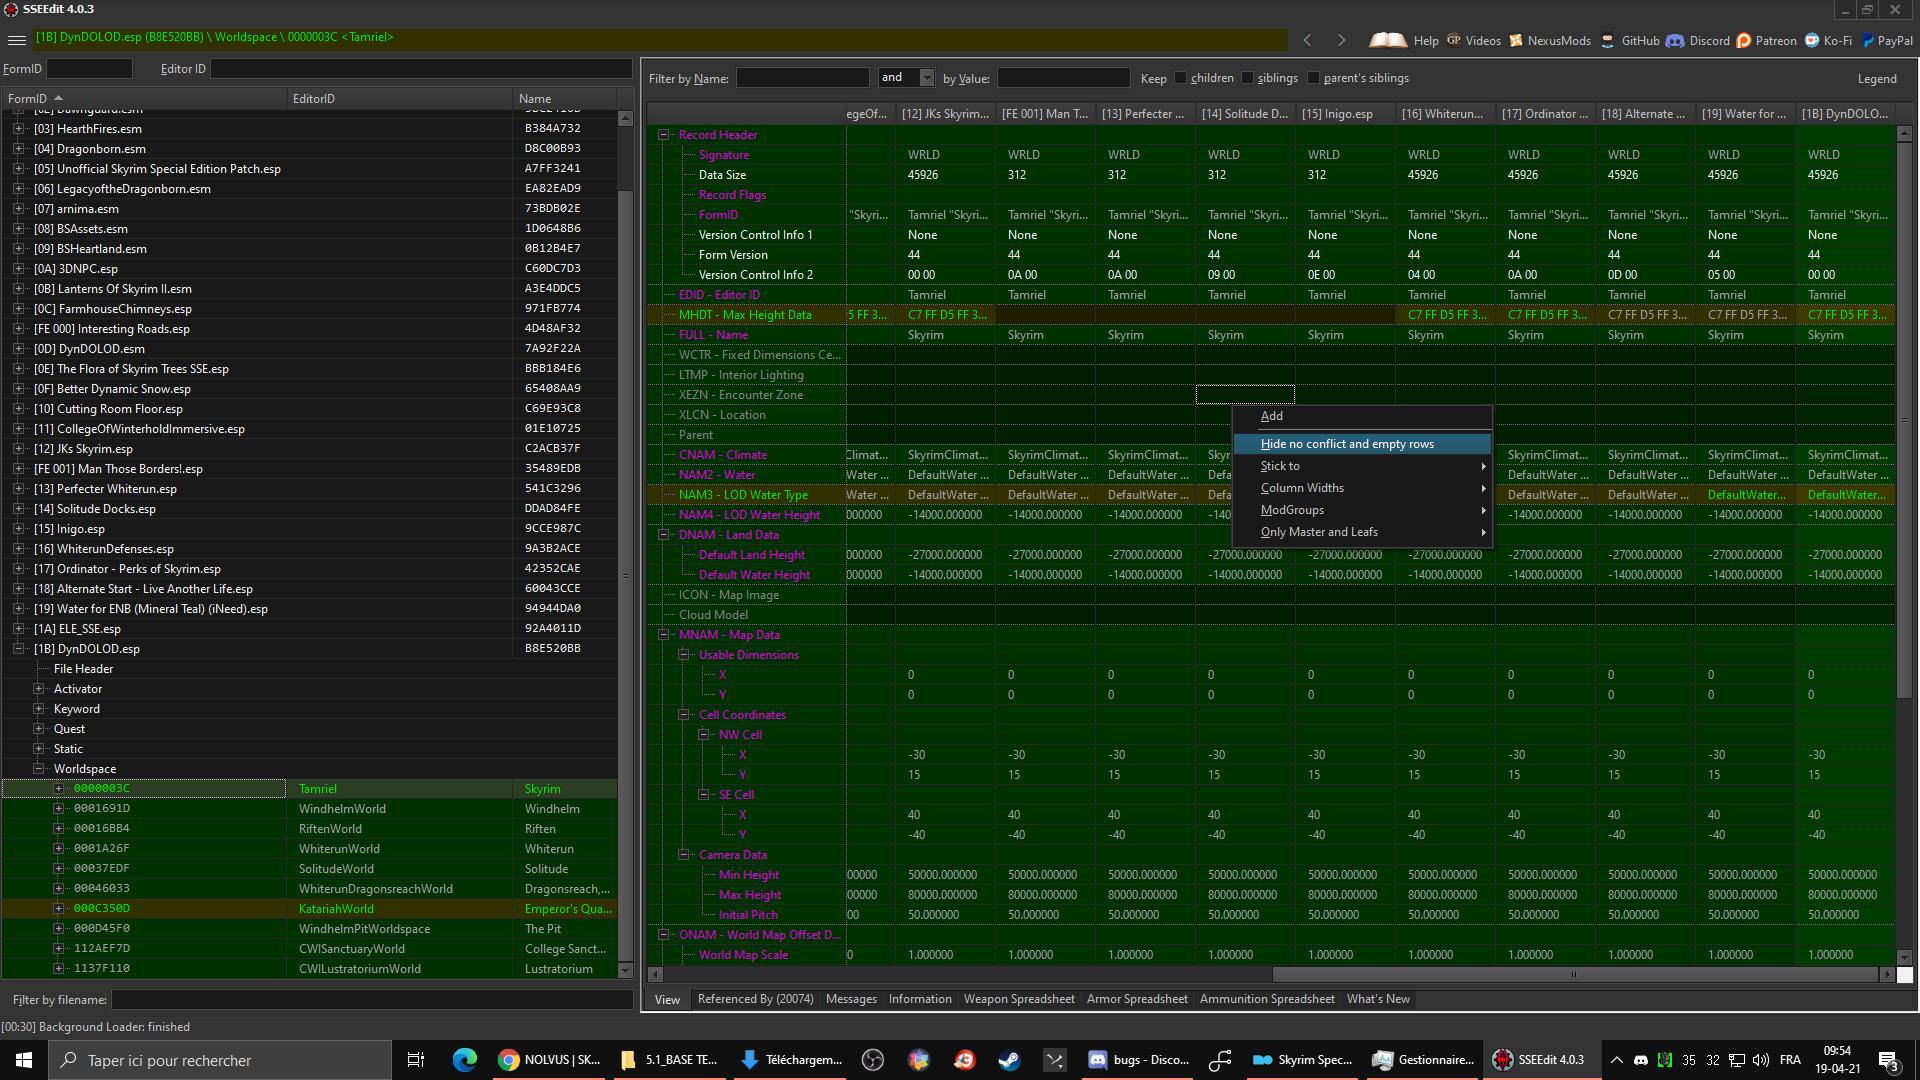Show hidden system tray icons
The width and height of the screenshot is (1920, 1080).
[1616, 1060]
